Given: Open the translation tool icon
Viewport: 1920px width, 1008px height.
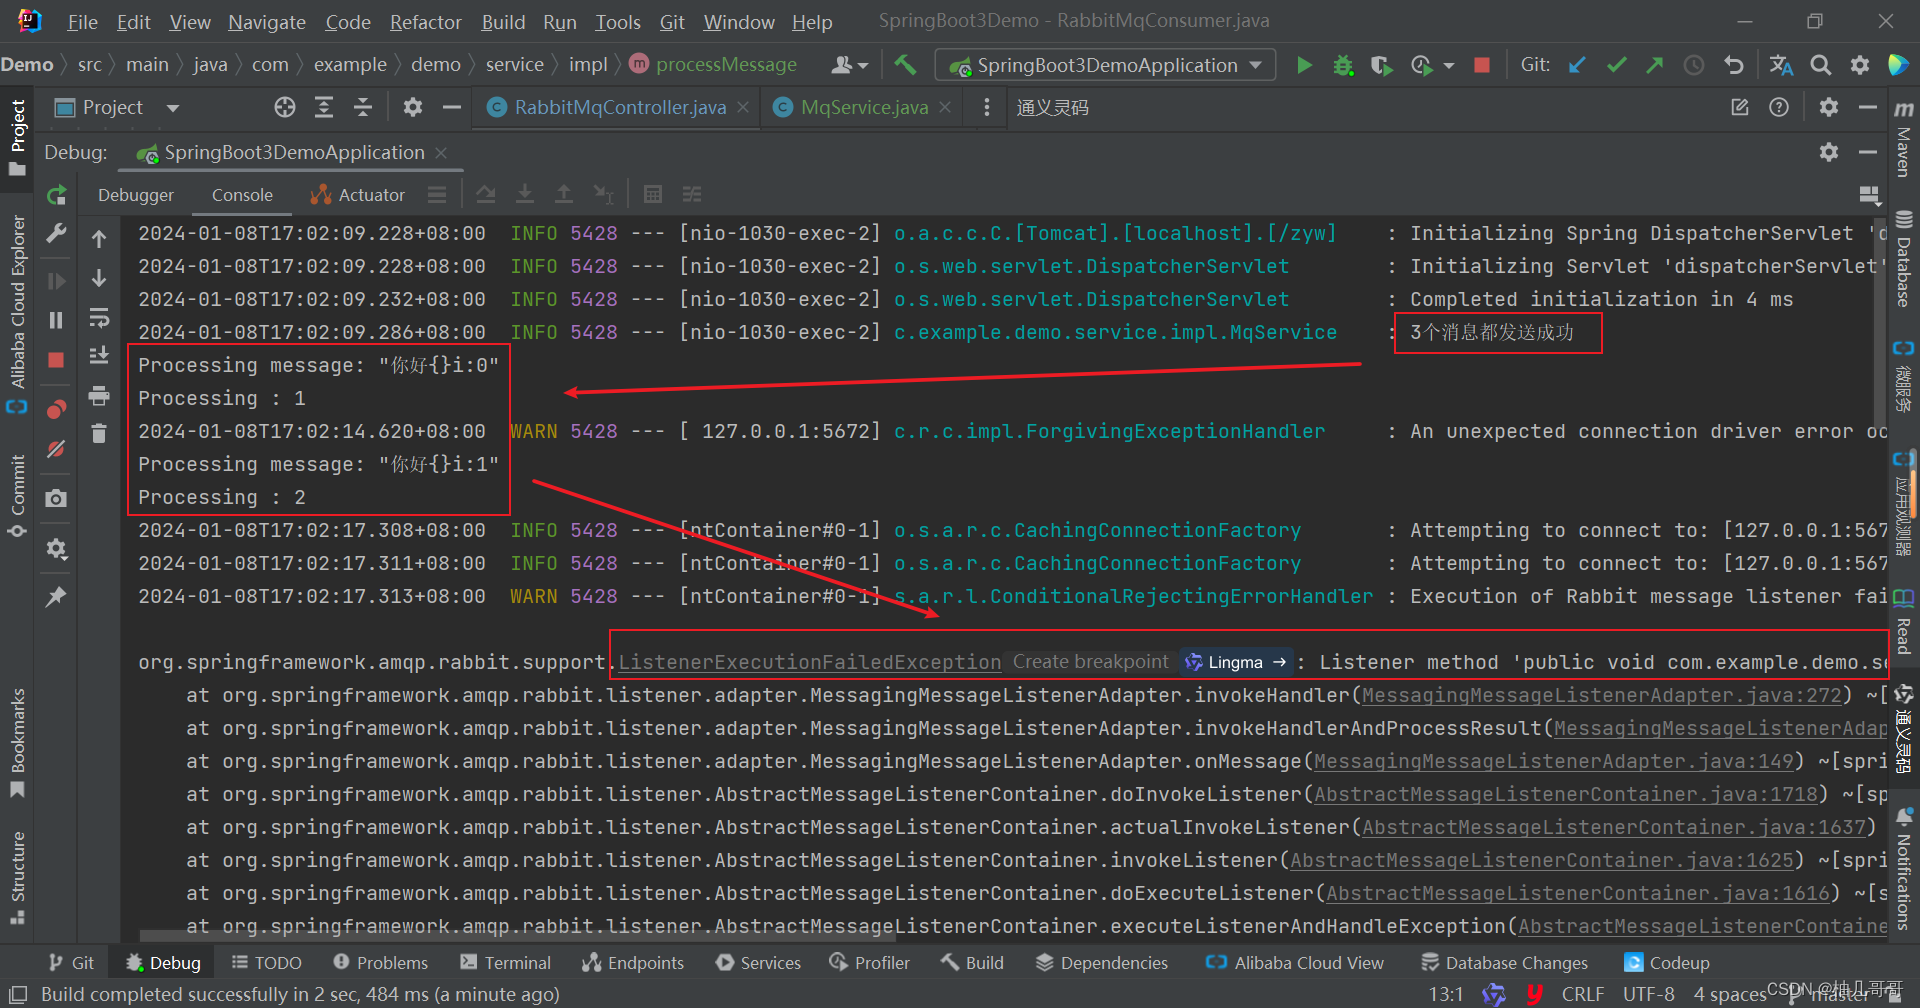Looking at the screenshot, I should pyautogui.click(x=1781, y=65).
